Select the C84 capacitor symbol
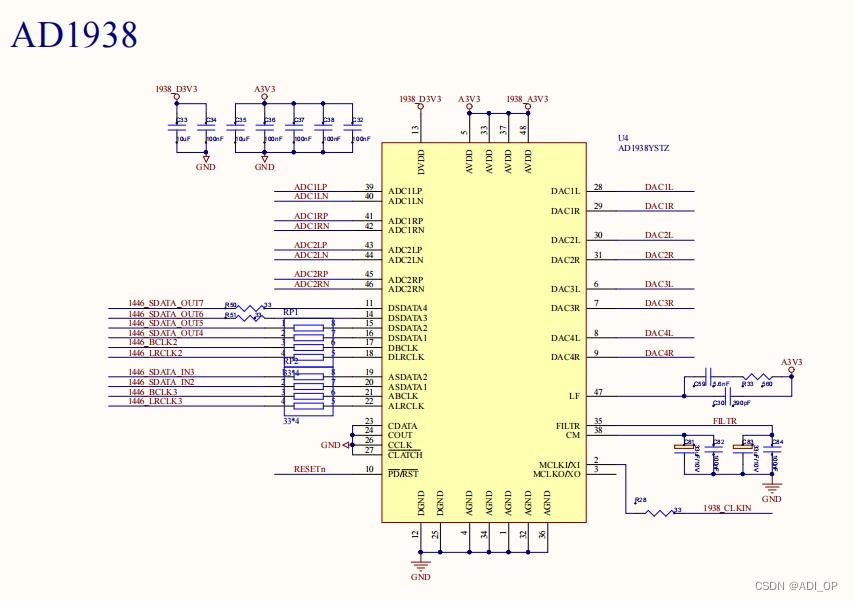853x601 pixels. pos(772,448)
